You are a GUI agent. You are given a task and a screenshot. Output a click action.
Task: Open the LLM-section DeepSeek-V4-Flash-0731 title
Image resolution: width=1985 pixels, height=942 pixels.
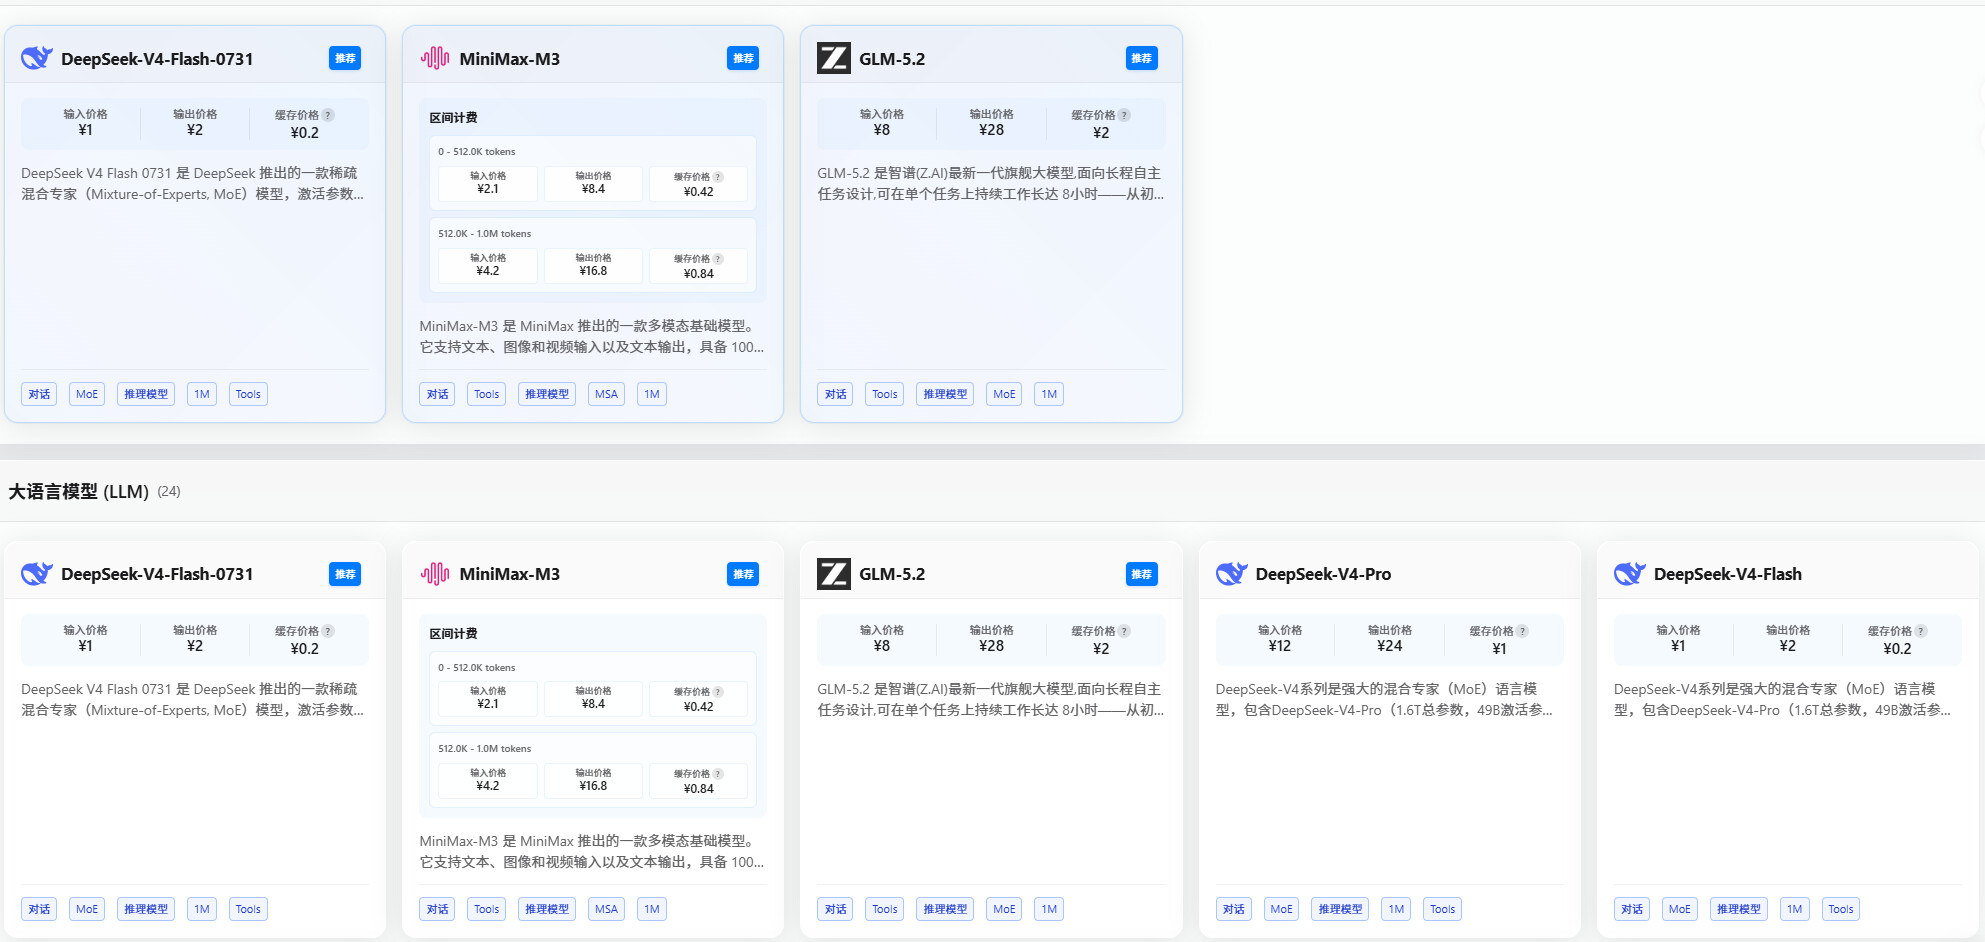point(157,574)
